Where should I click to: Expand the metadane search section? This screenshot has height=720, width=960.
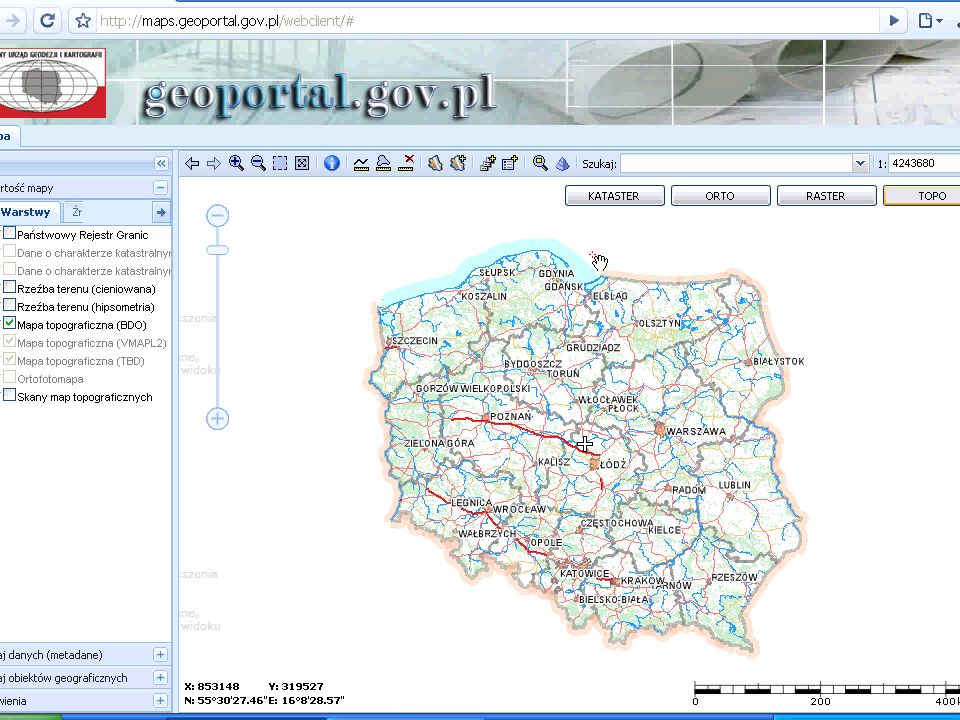point(160,654)
